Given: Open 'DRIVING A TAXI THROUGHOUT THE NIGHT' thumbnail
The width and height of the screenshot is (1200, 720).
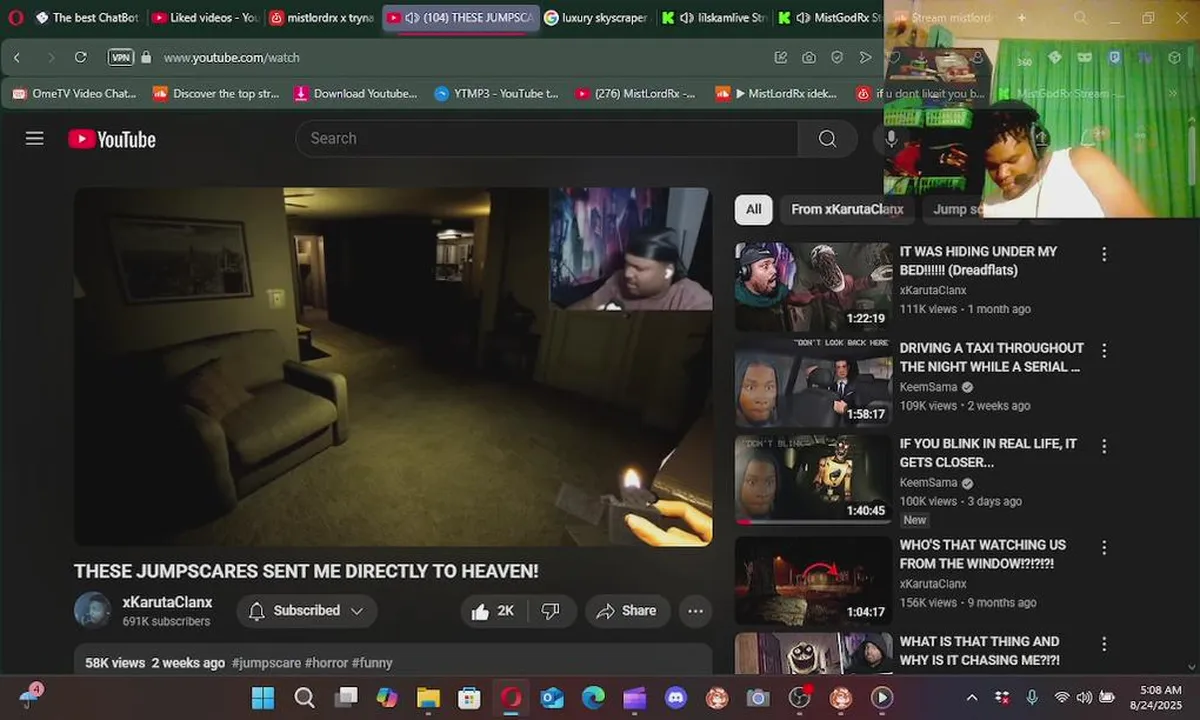Looking at the screenshot, I should (813, 383).
